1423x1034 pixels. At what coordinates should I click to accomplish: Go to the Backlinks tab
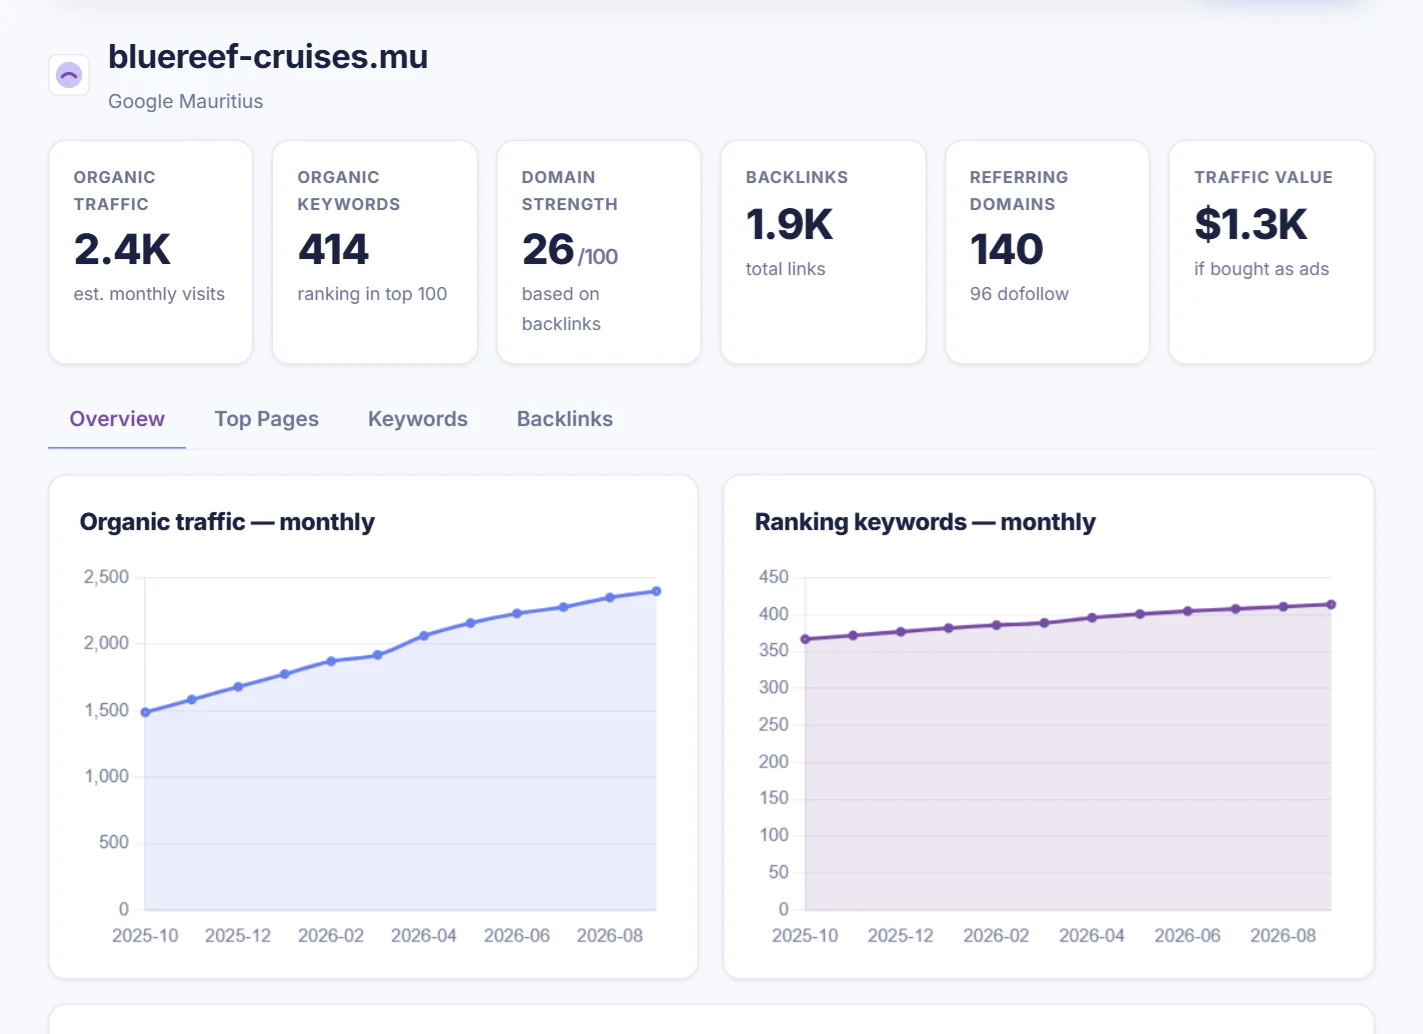(565, 419)
